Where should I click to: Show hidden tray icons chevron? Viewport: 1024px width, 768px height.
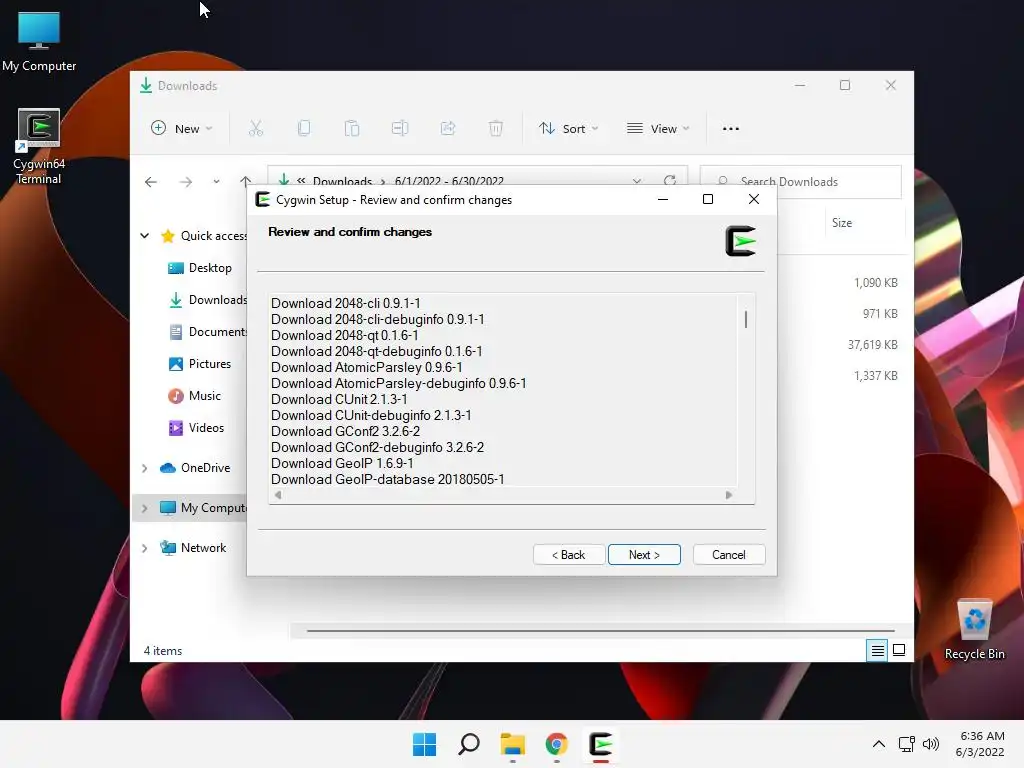(879, 744)
